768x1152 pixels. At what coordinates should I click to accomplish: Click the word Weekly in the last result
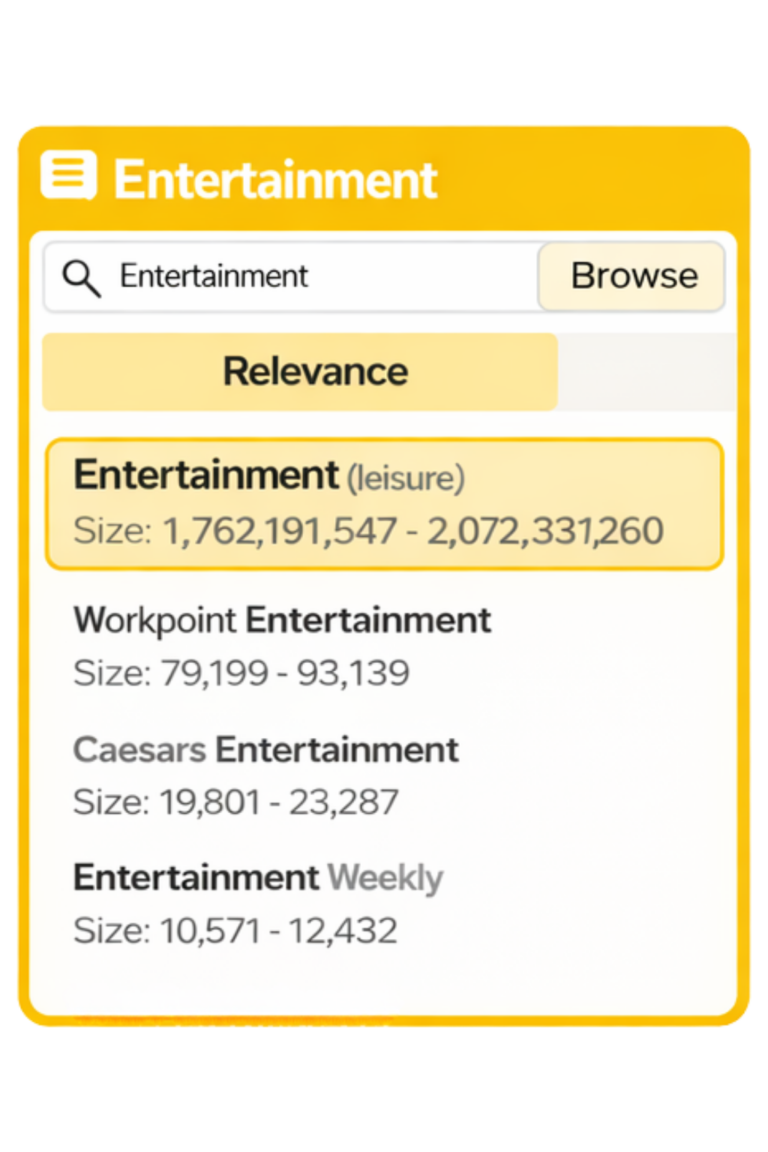click(385, 879)
